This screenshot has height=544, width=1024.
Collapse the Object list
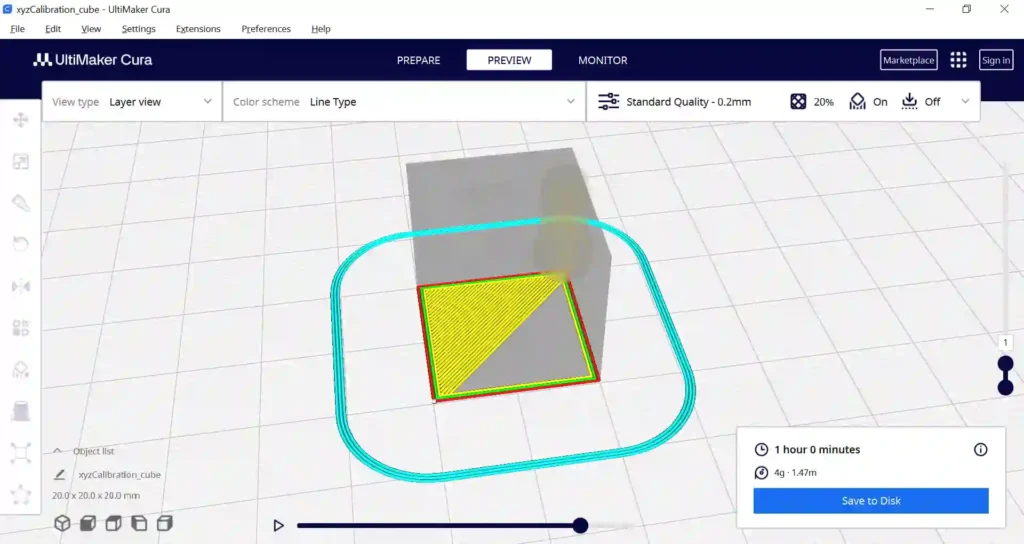57,451
